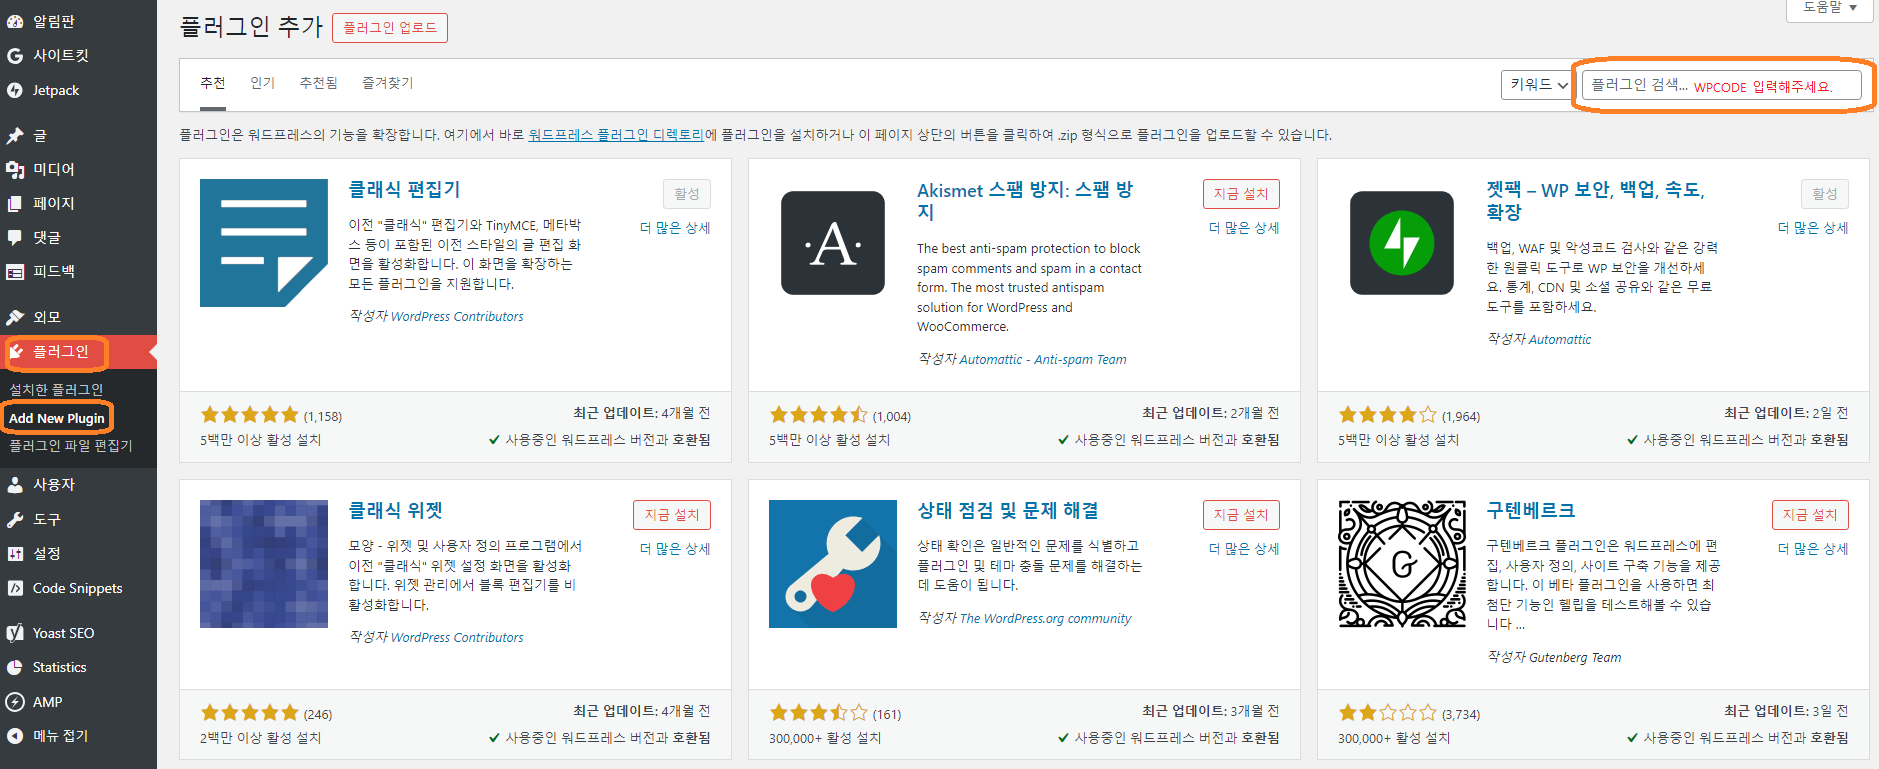Open Gutenberg Team author link
The image size is (1879, 769).
click(1575, 658)
